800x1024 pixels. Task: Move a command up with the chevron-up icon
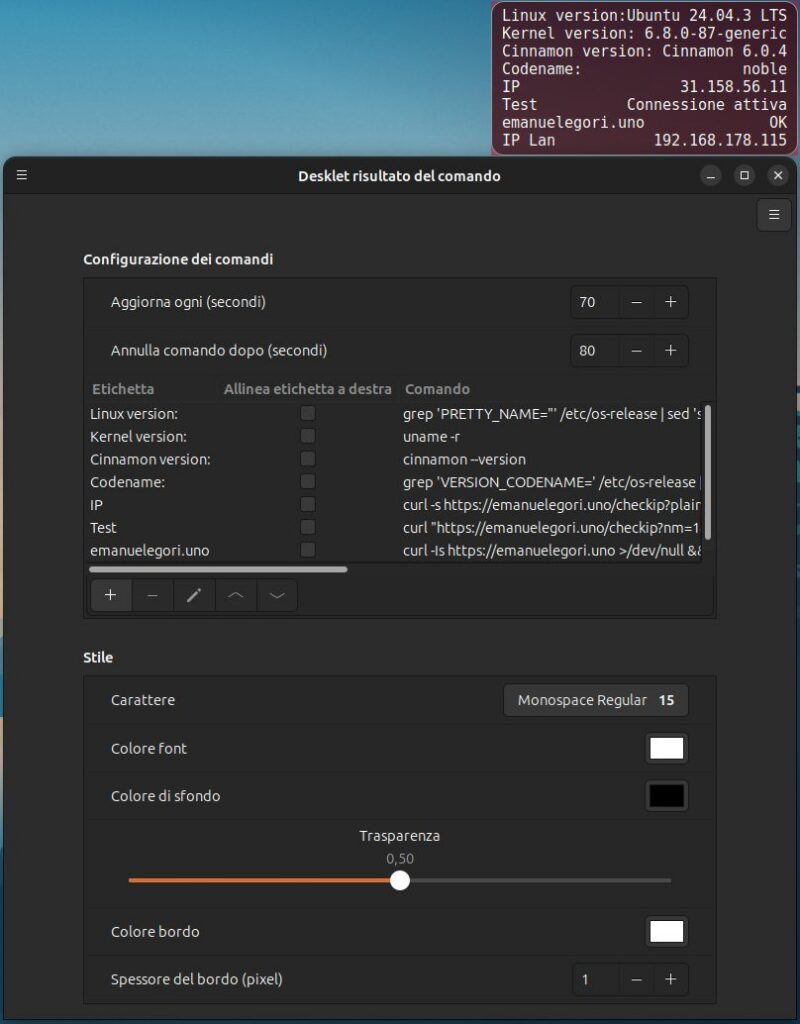236,595
